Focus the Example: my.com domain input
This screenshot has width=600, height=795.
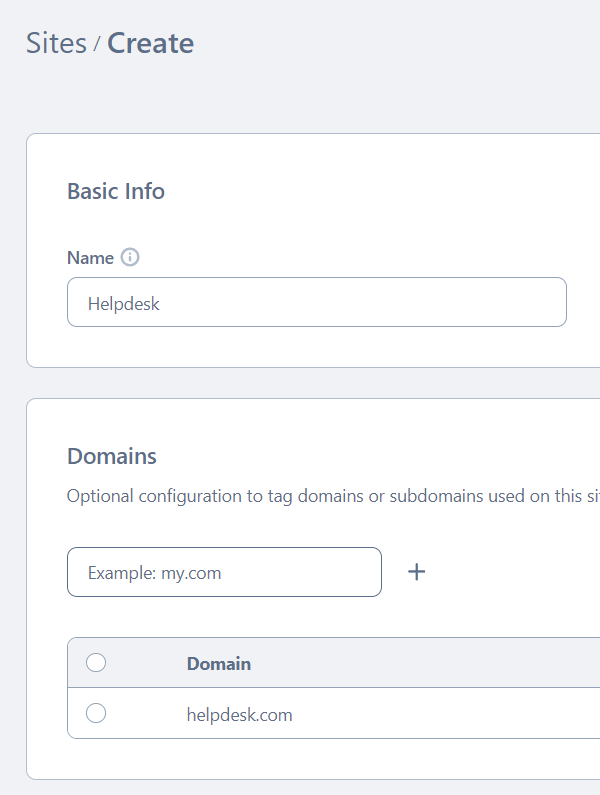click(224, 572)
